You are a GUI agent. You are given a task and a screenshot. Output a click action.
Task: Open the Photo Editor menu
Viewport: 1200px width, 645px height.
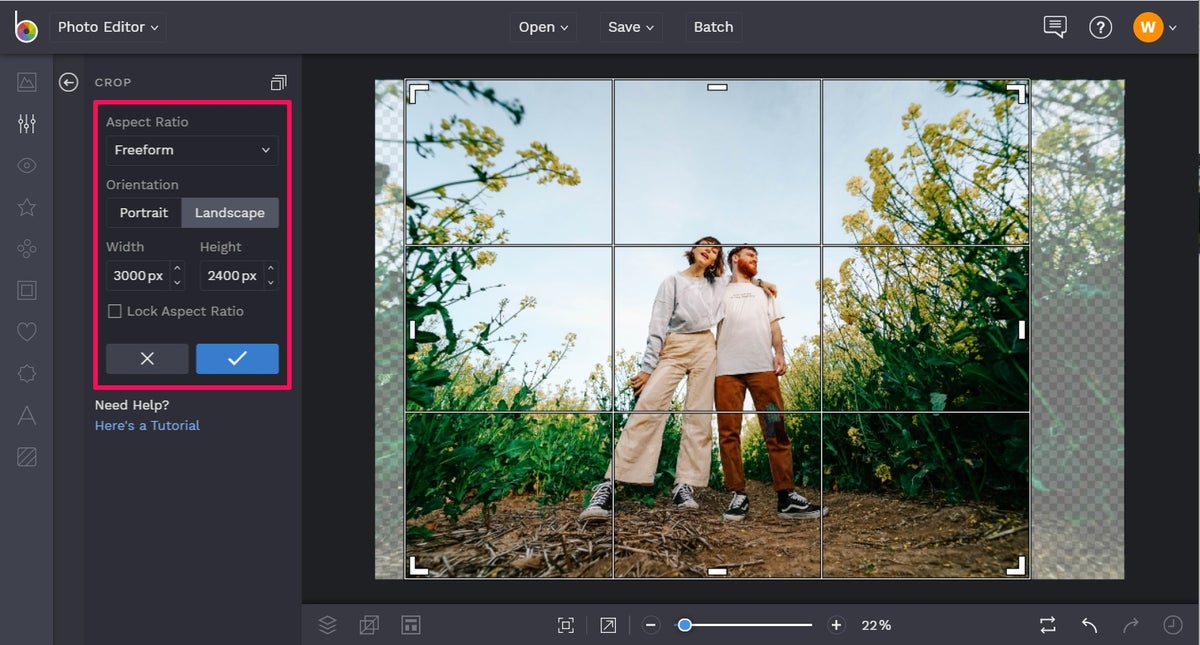tap(107, 27)
